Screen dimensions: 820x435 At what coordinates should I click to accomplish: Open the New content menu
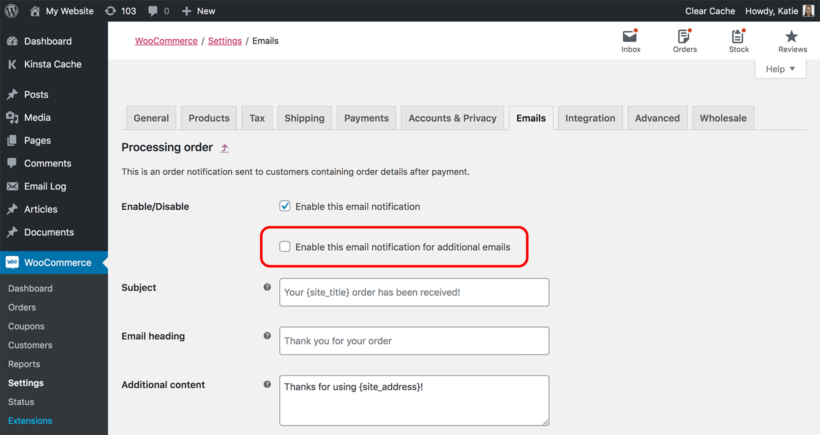[198, 10]
